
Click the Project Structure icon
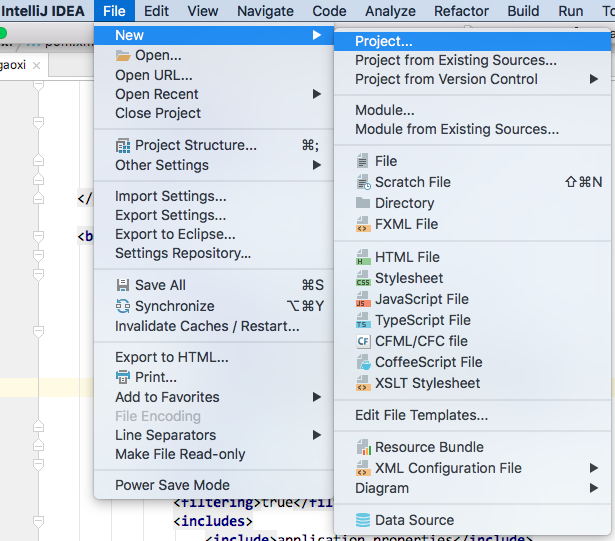[x=123, y=146]
